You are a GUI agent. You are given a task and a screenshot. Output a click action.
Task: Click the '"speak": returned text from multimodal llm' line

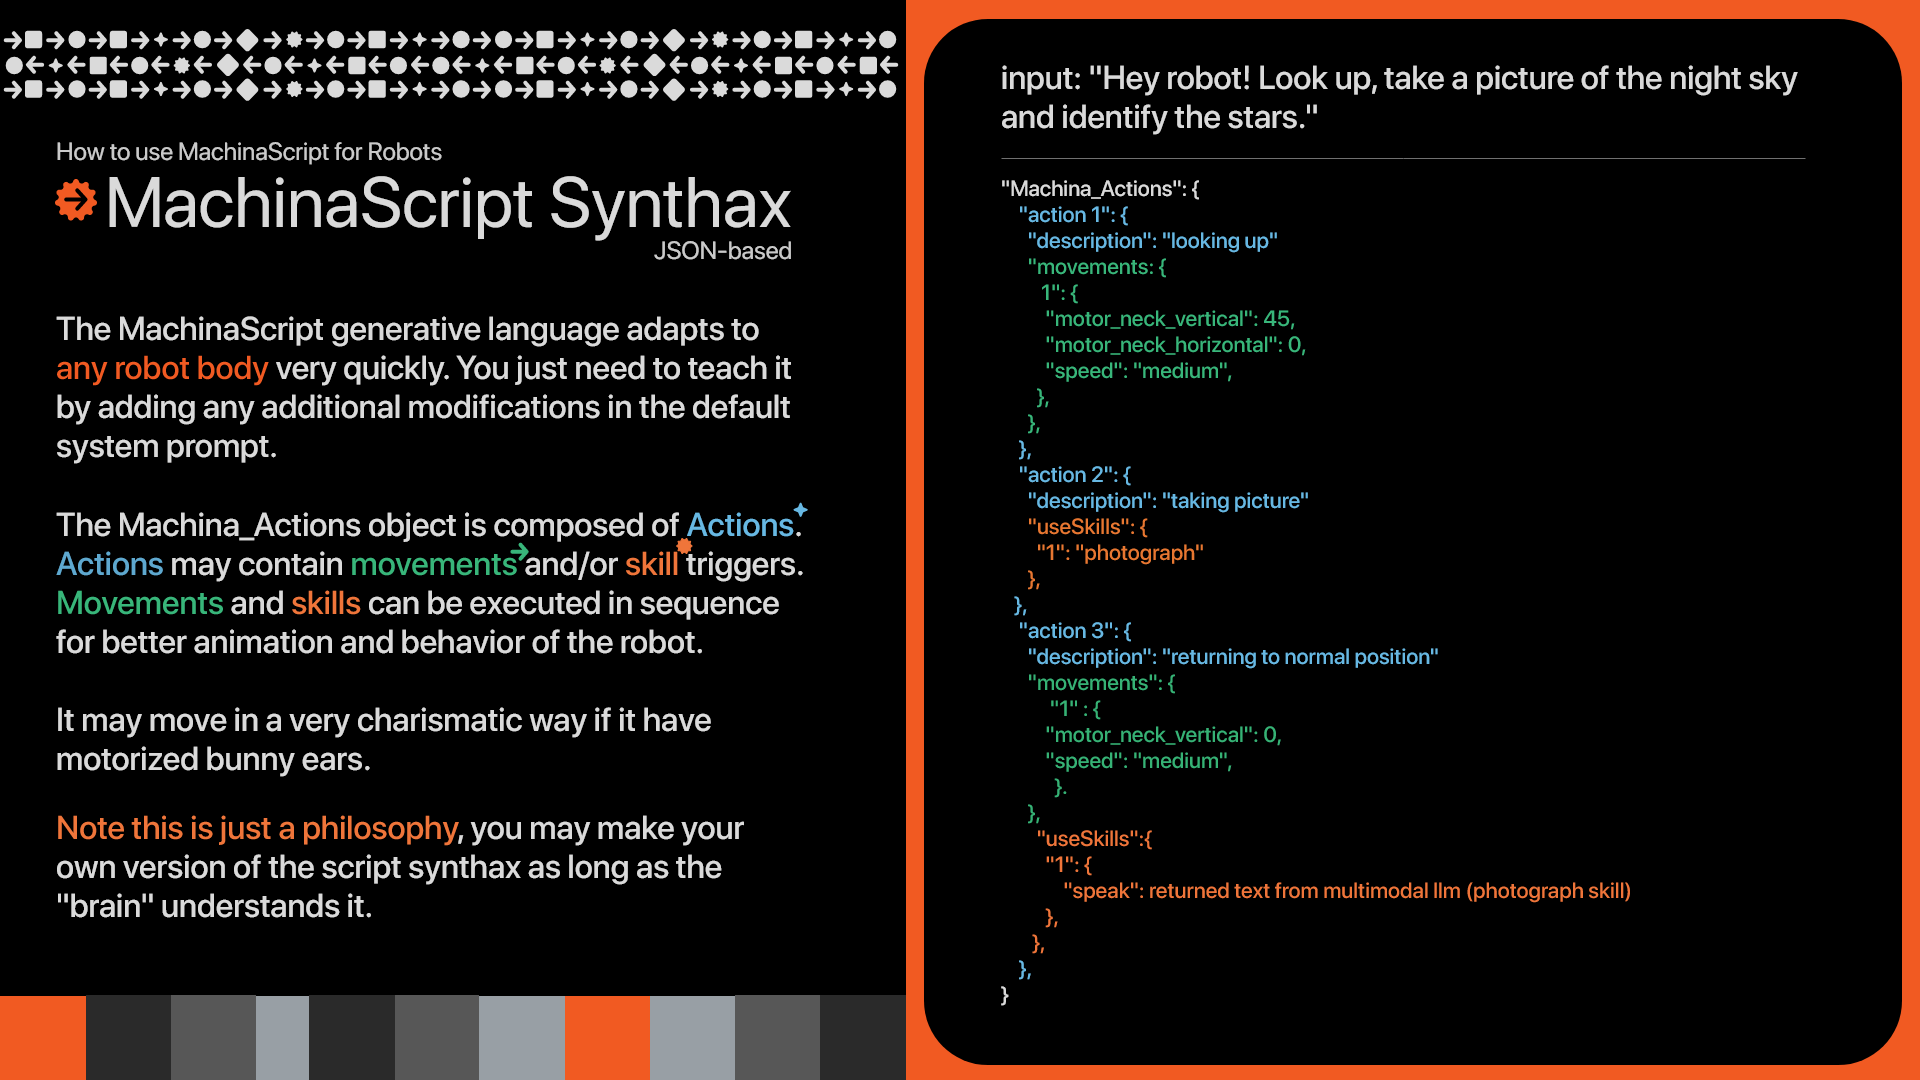coord(1347,891)
